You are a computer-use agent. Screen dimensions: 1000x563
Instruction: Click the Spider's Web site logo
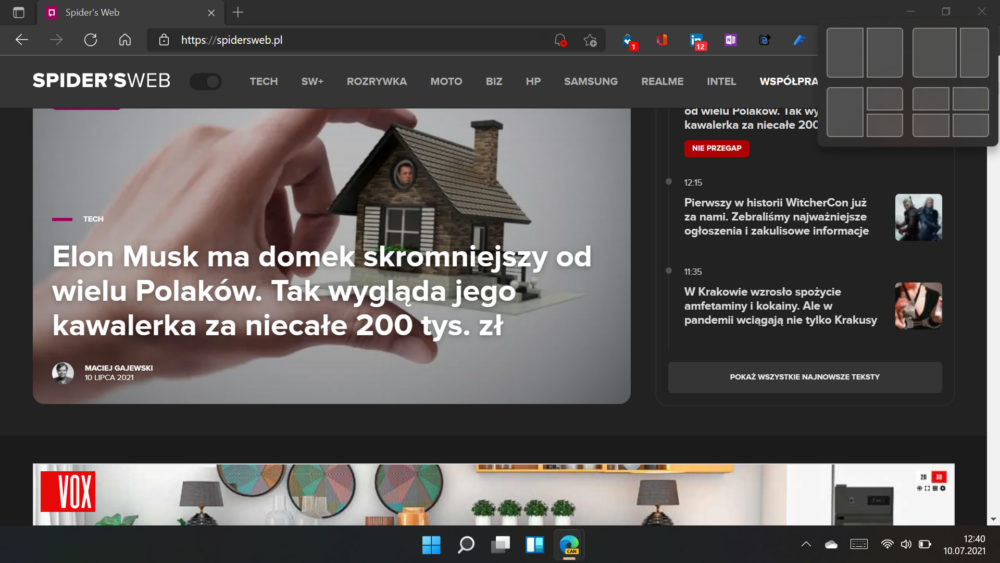tap(101, 81)
